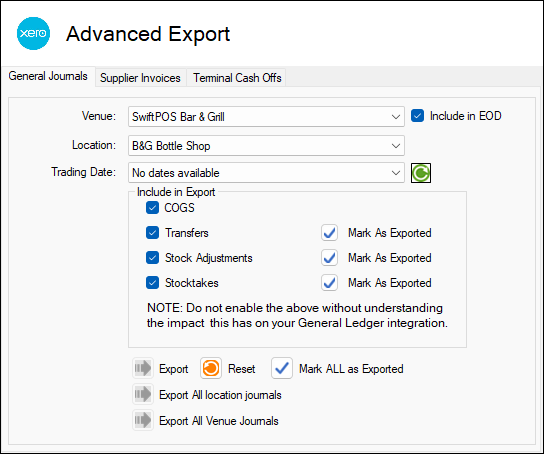Click Mark As Exported checkmark for Stocktakes
The image size is (544, 454).
coord(329,283)
